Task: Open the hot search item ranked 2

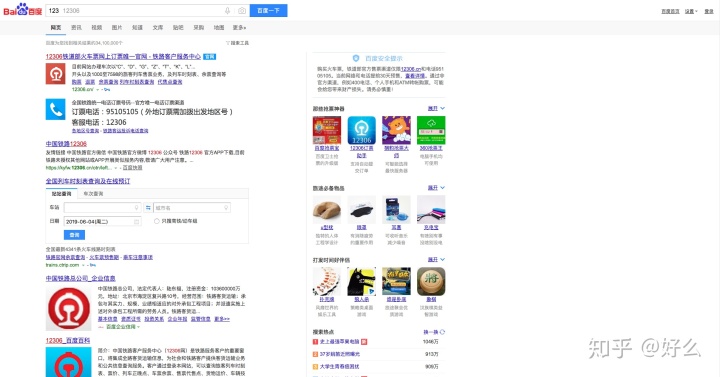Action: pyautogui.click(x=340, y=354)
